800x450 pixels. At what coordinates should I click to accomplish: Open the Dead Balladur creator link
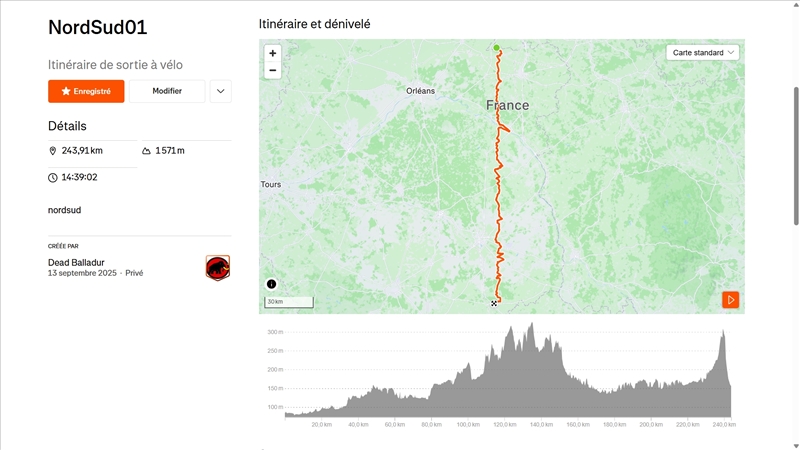(76, 262)
